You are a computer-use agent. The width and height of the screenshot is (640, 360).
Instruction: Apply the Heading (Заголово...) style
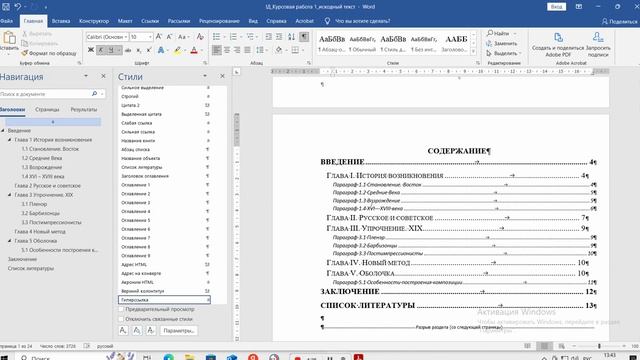[456, 43]
